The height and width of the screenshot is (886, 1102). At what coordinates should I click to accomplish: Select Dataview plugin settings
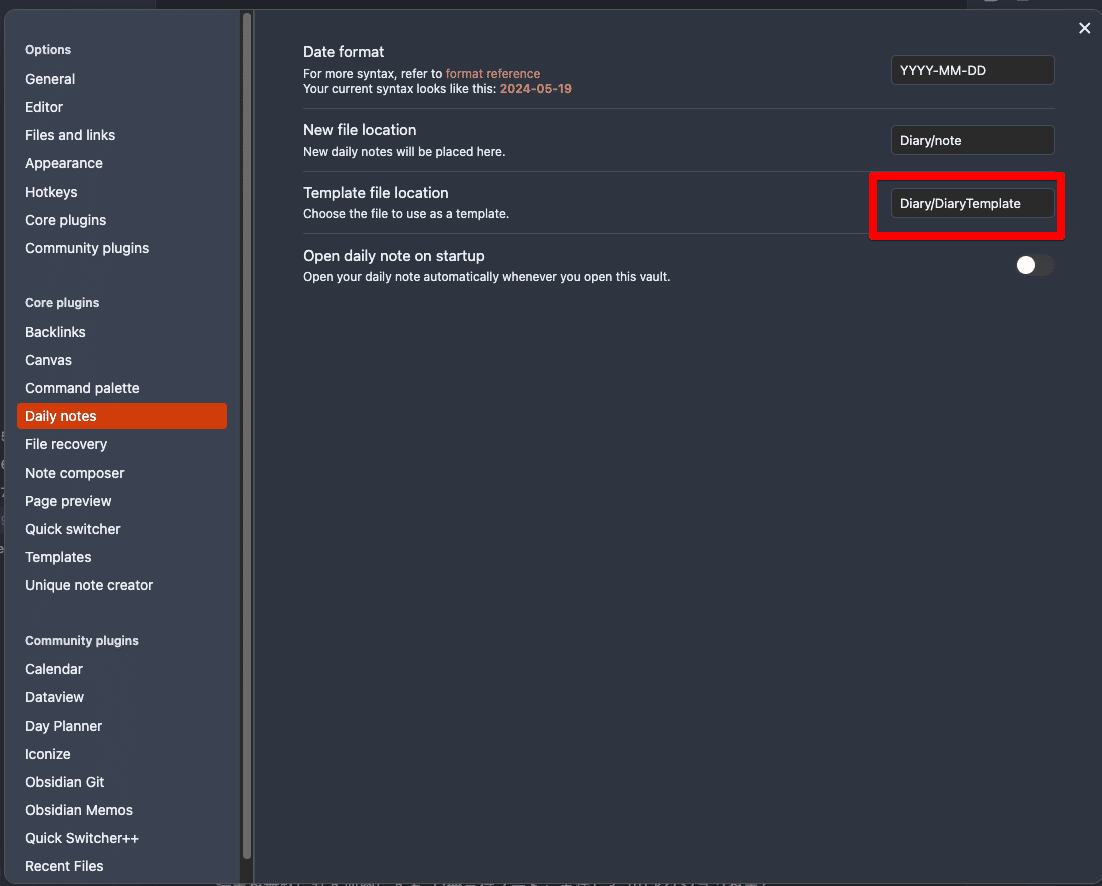[54, 697]
